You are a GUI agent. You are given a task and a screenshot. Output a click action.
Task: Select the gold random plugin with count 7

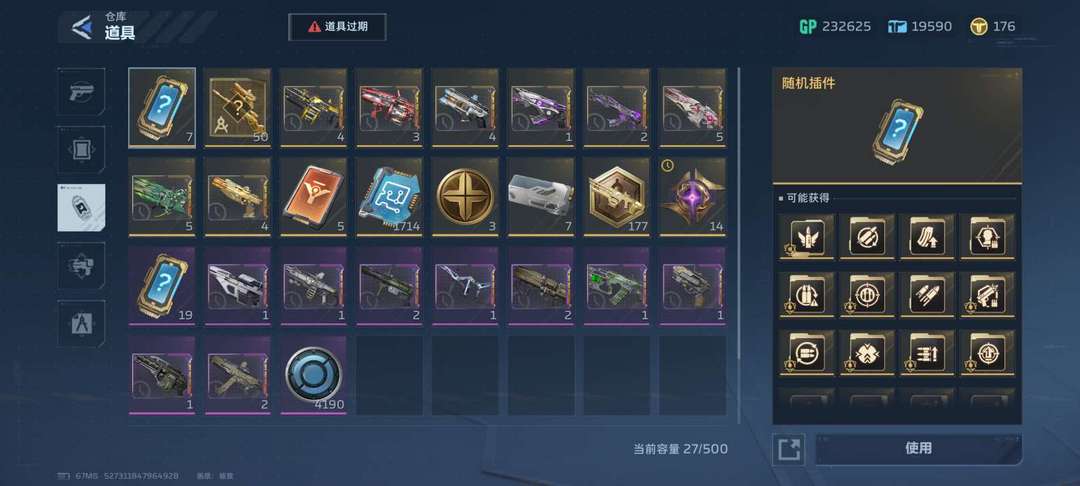point(162,107)
